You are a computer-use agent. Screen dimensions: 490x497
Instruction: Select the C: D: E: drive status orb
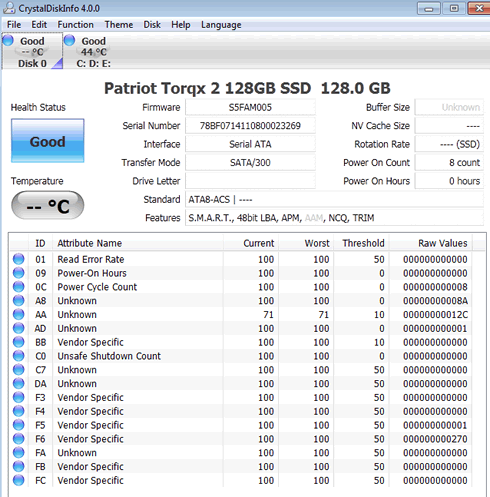tap(69, 40)
